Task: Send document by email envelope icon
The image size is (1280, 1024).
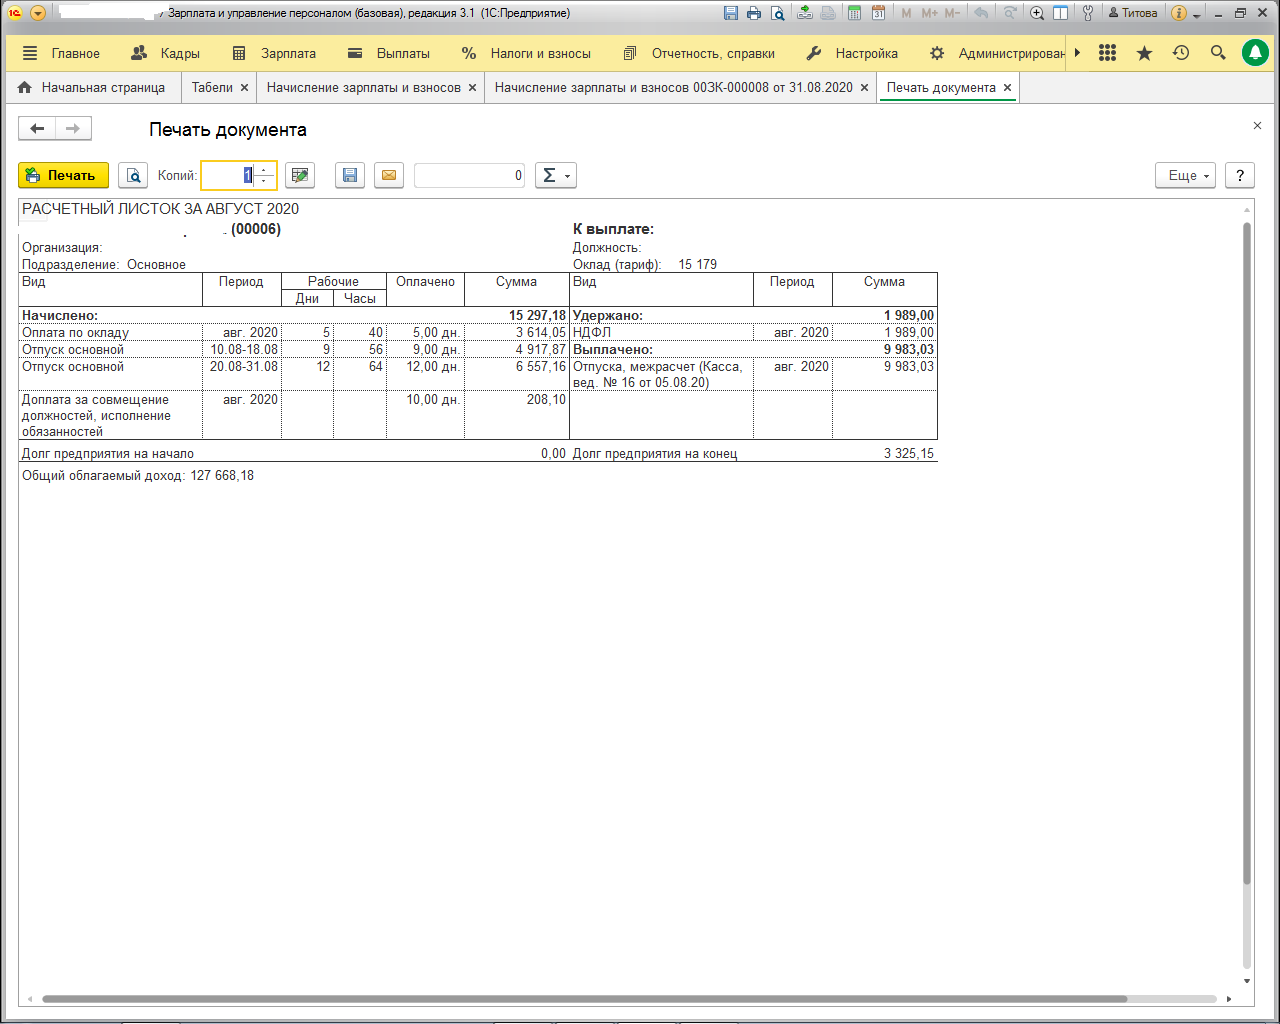Action: [x=389, y=176]
